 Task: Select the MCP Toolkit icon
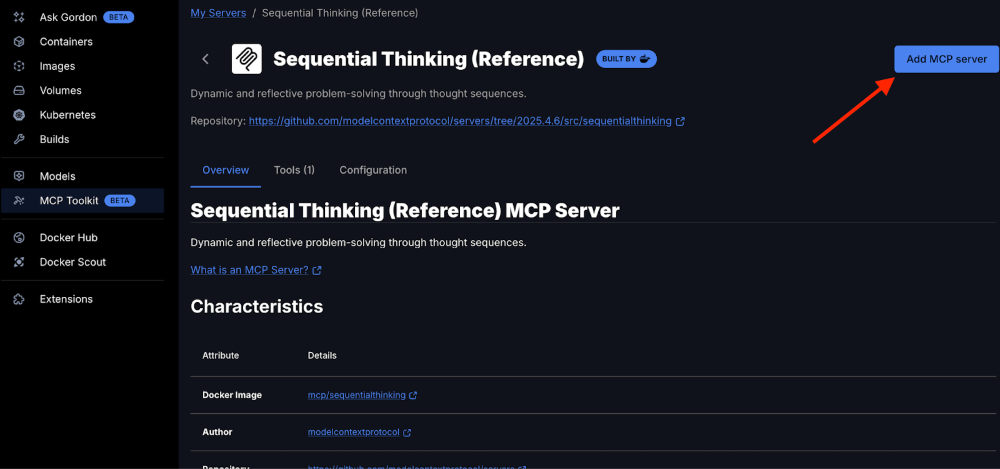pyautogui.click(x=18, y=200)
